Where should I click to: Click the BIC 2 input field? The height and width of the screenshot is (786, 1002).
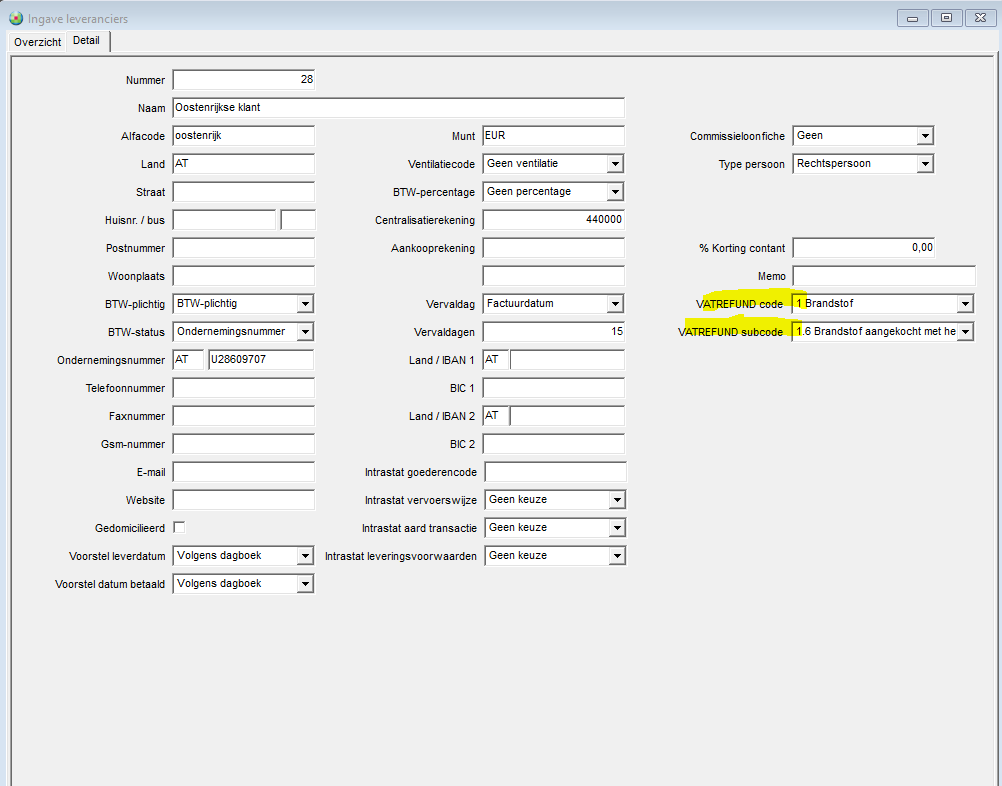pos(553,444)
